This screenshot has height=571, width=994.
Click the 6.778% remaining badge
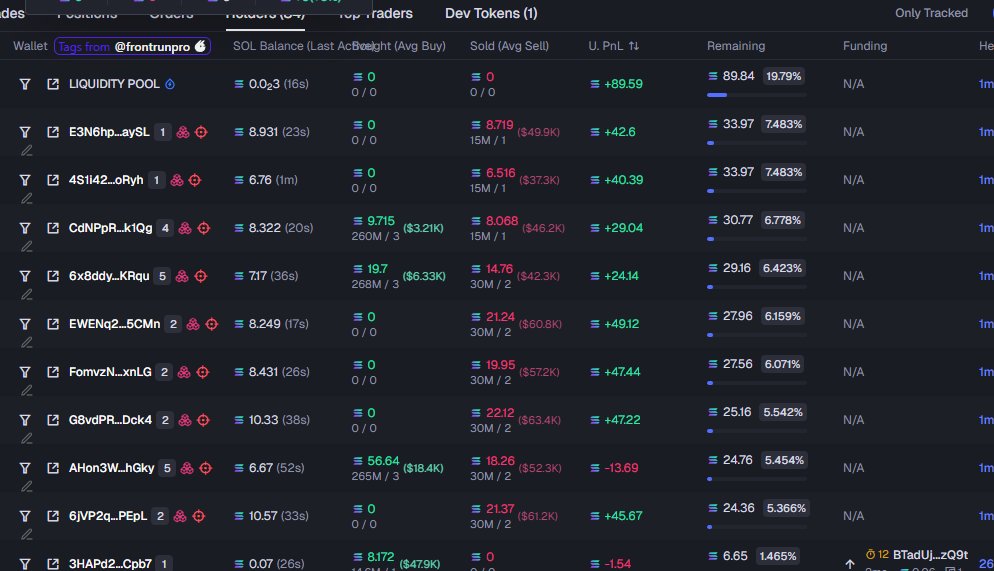[x=782, y=220]
